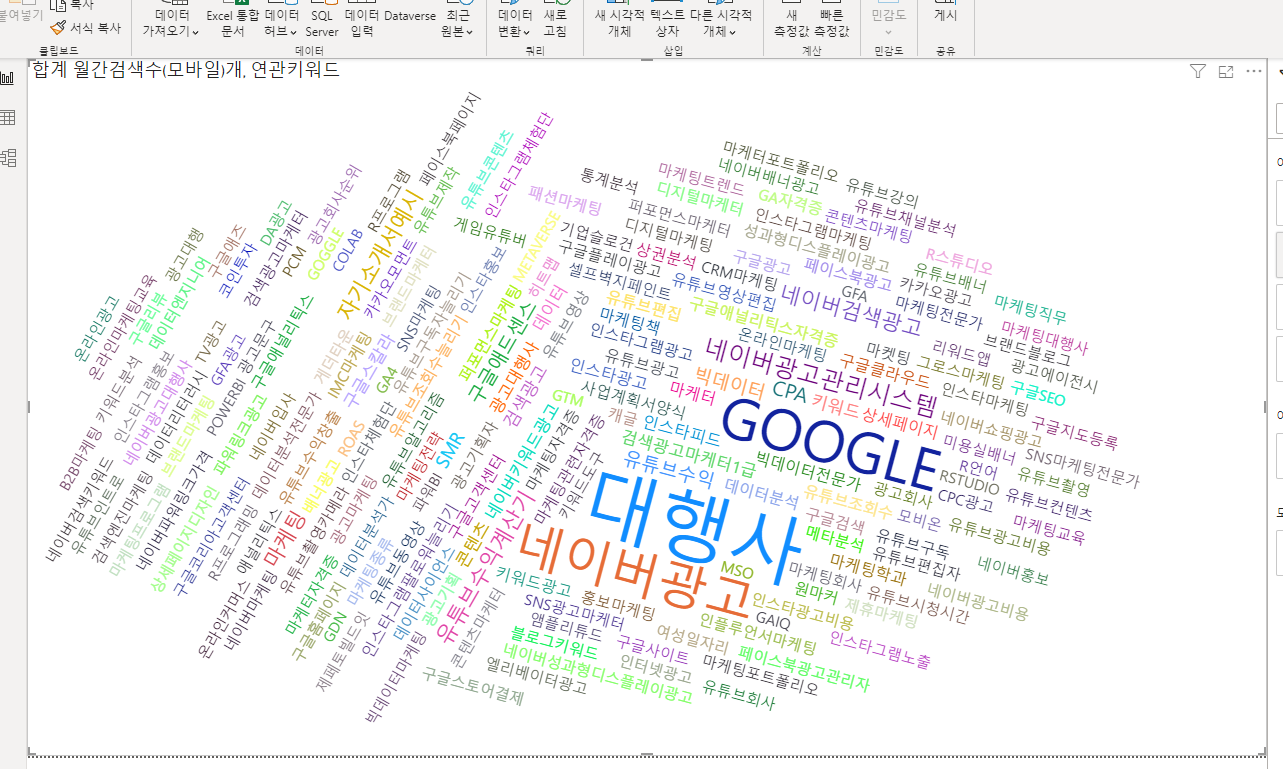Click the word CPA in the cloud
1283x769 pixels.
click(789, 391)
